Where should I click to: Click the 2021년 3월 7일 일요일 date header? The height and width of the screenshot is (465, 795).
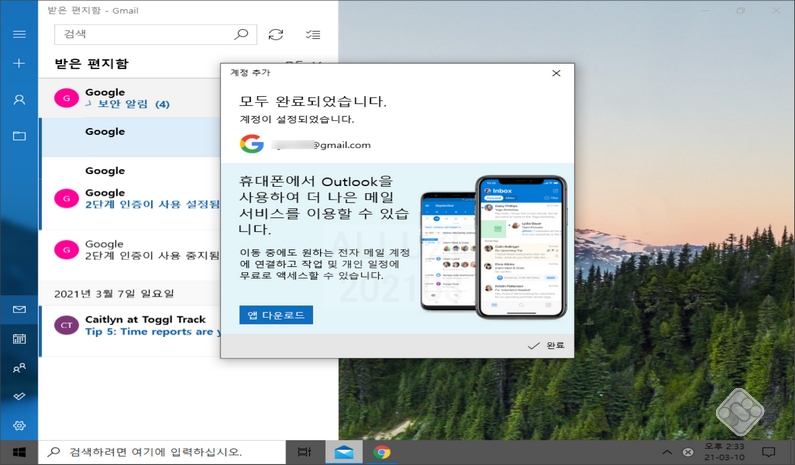[114, 294]
